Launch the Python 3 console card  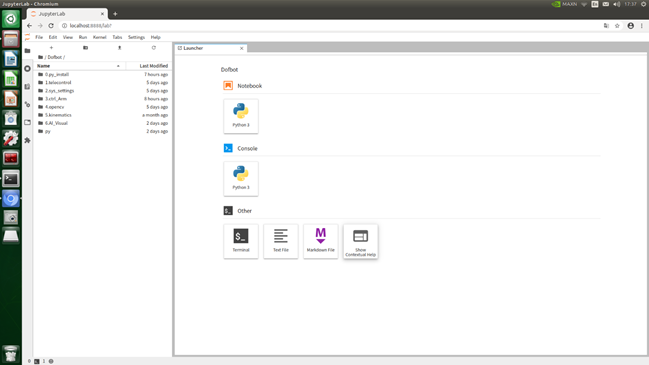point(241,178)
